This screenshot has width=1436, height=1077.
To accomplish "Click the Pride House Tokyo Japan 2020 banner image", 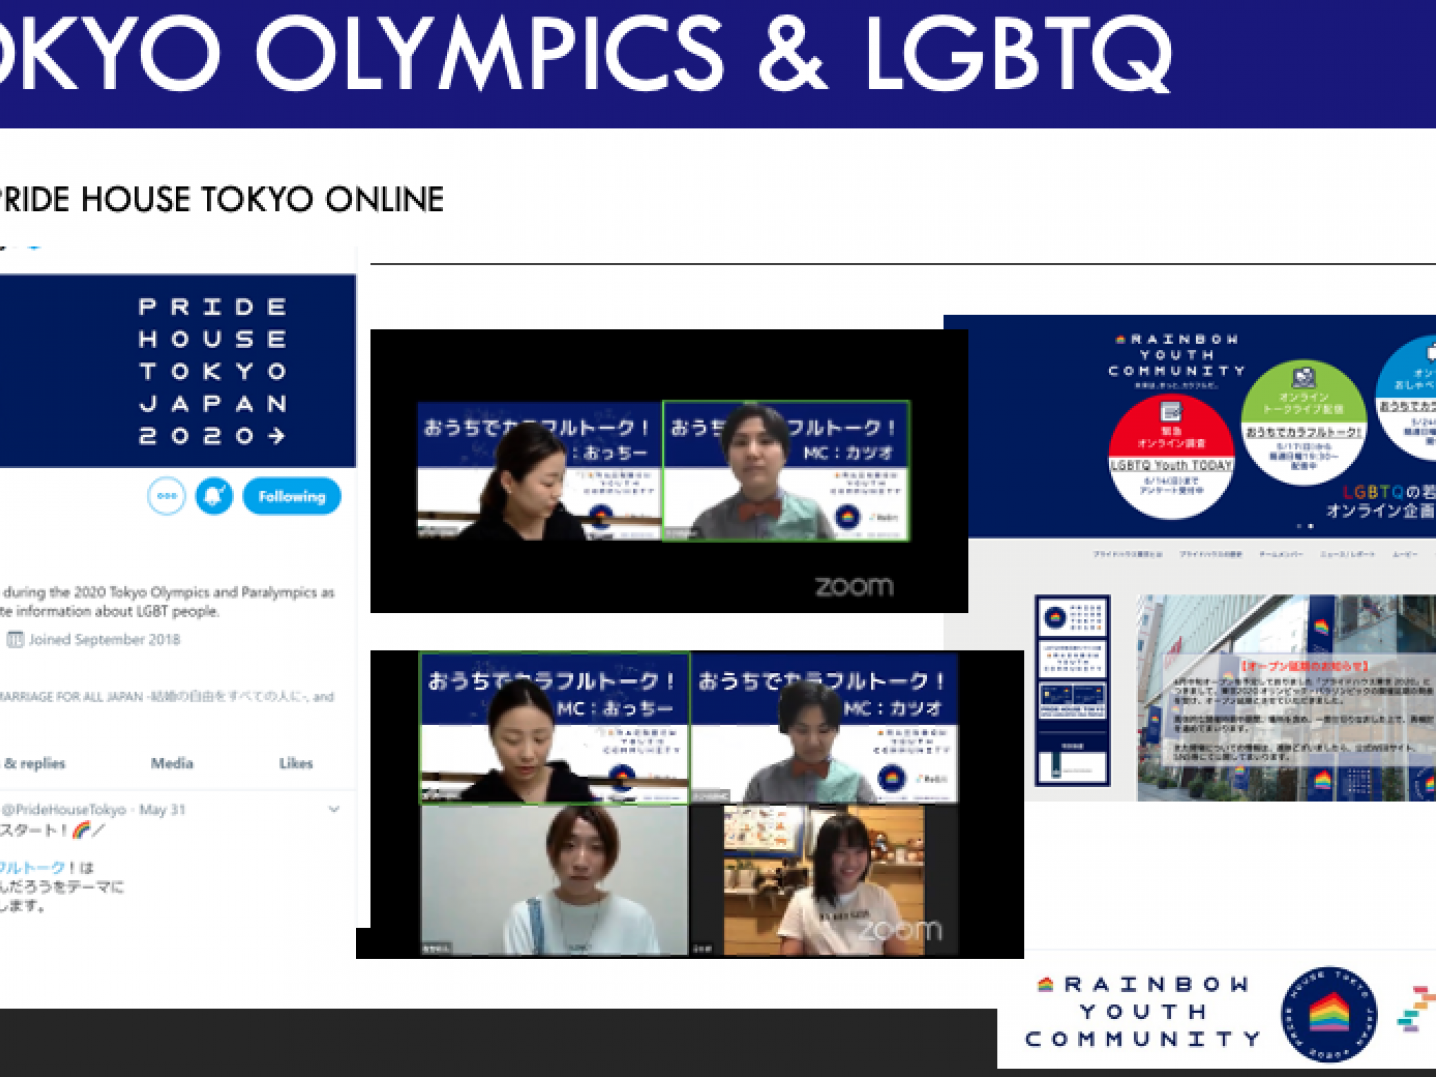I will tap(178, 371).
